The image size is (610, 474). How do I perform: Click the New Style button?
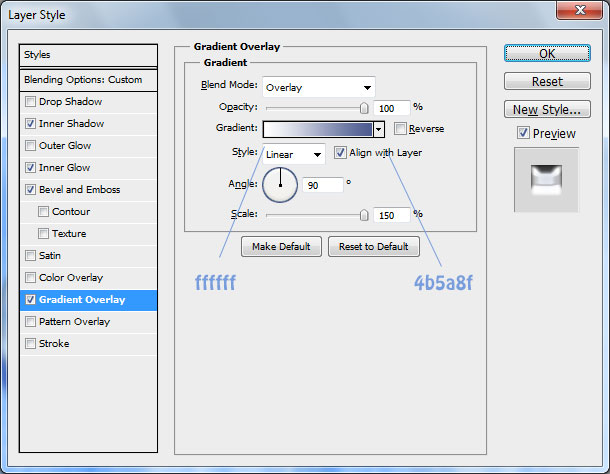click(x=547, y=109)
